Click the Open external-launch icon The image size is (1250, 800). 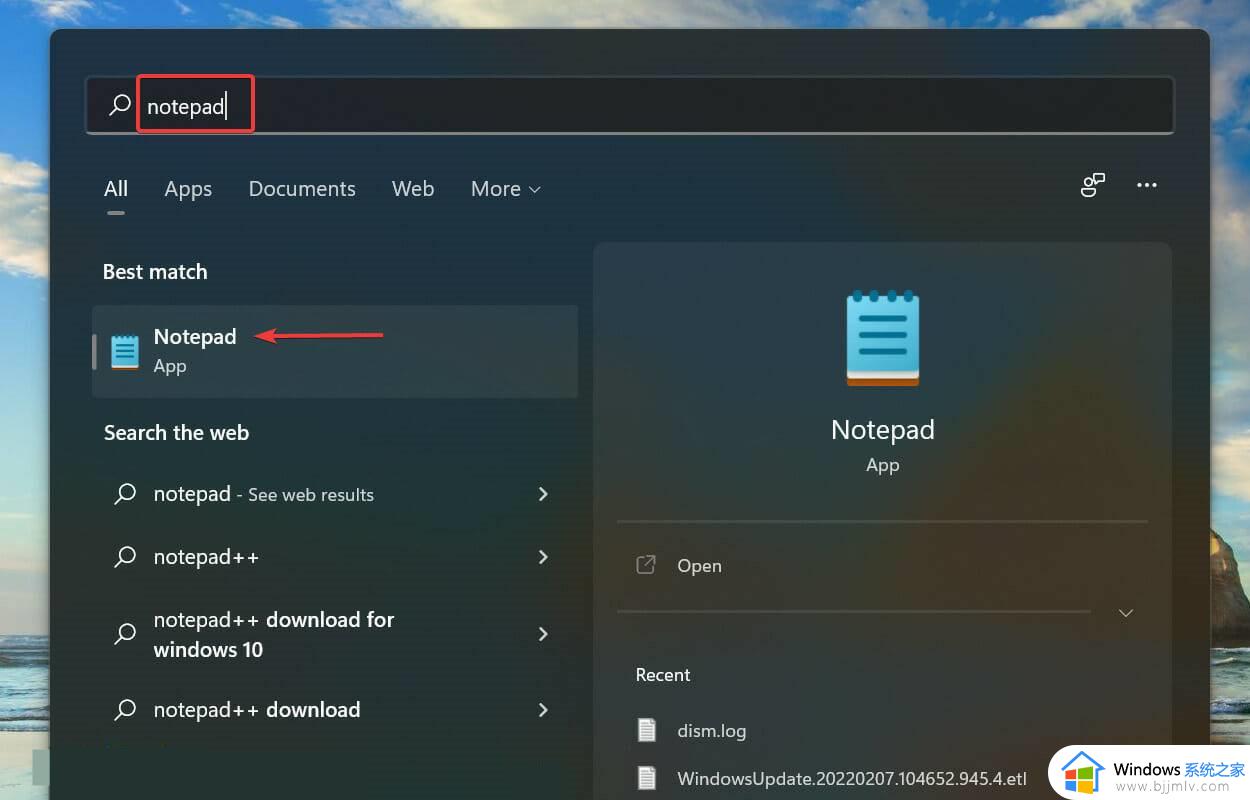pos(646,565)
